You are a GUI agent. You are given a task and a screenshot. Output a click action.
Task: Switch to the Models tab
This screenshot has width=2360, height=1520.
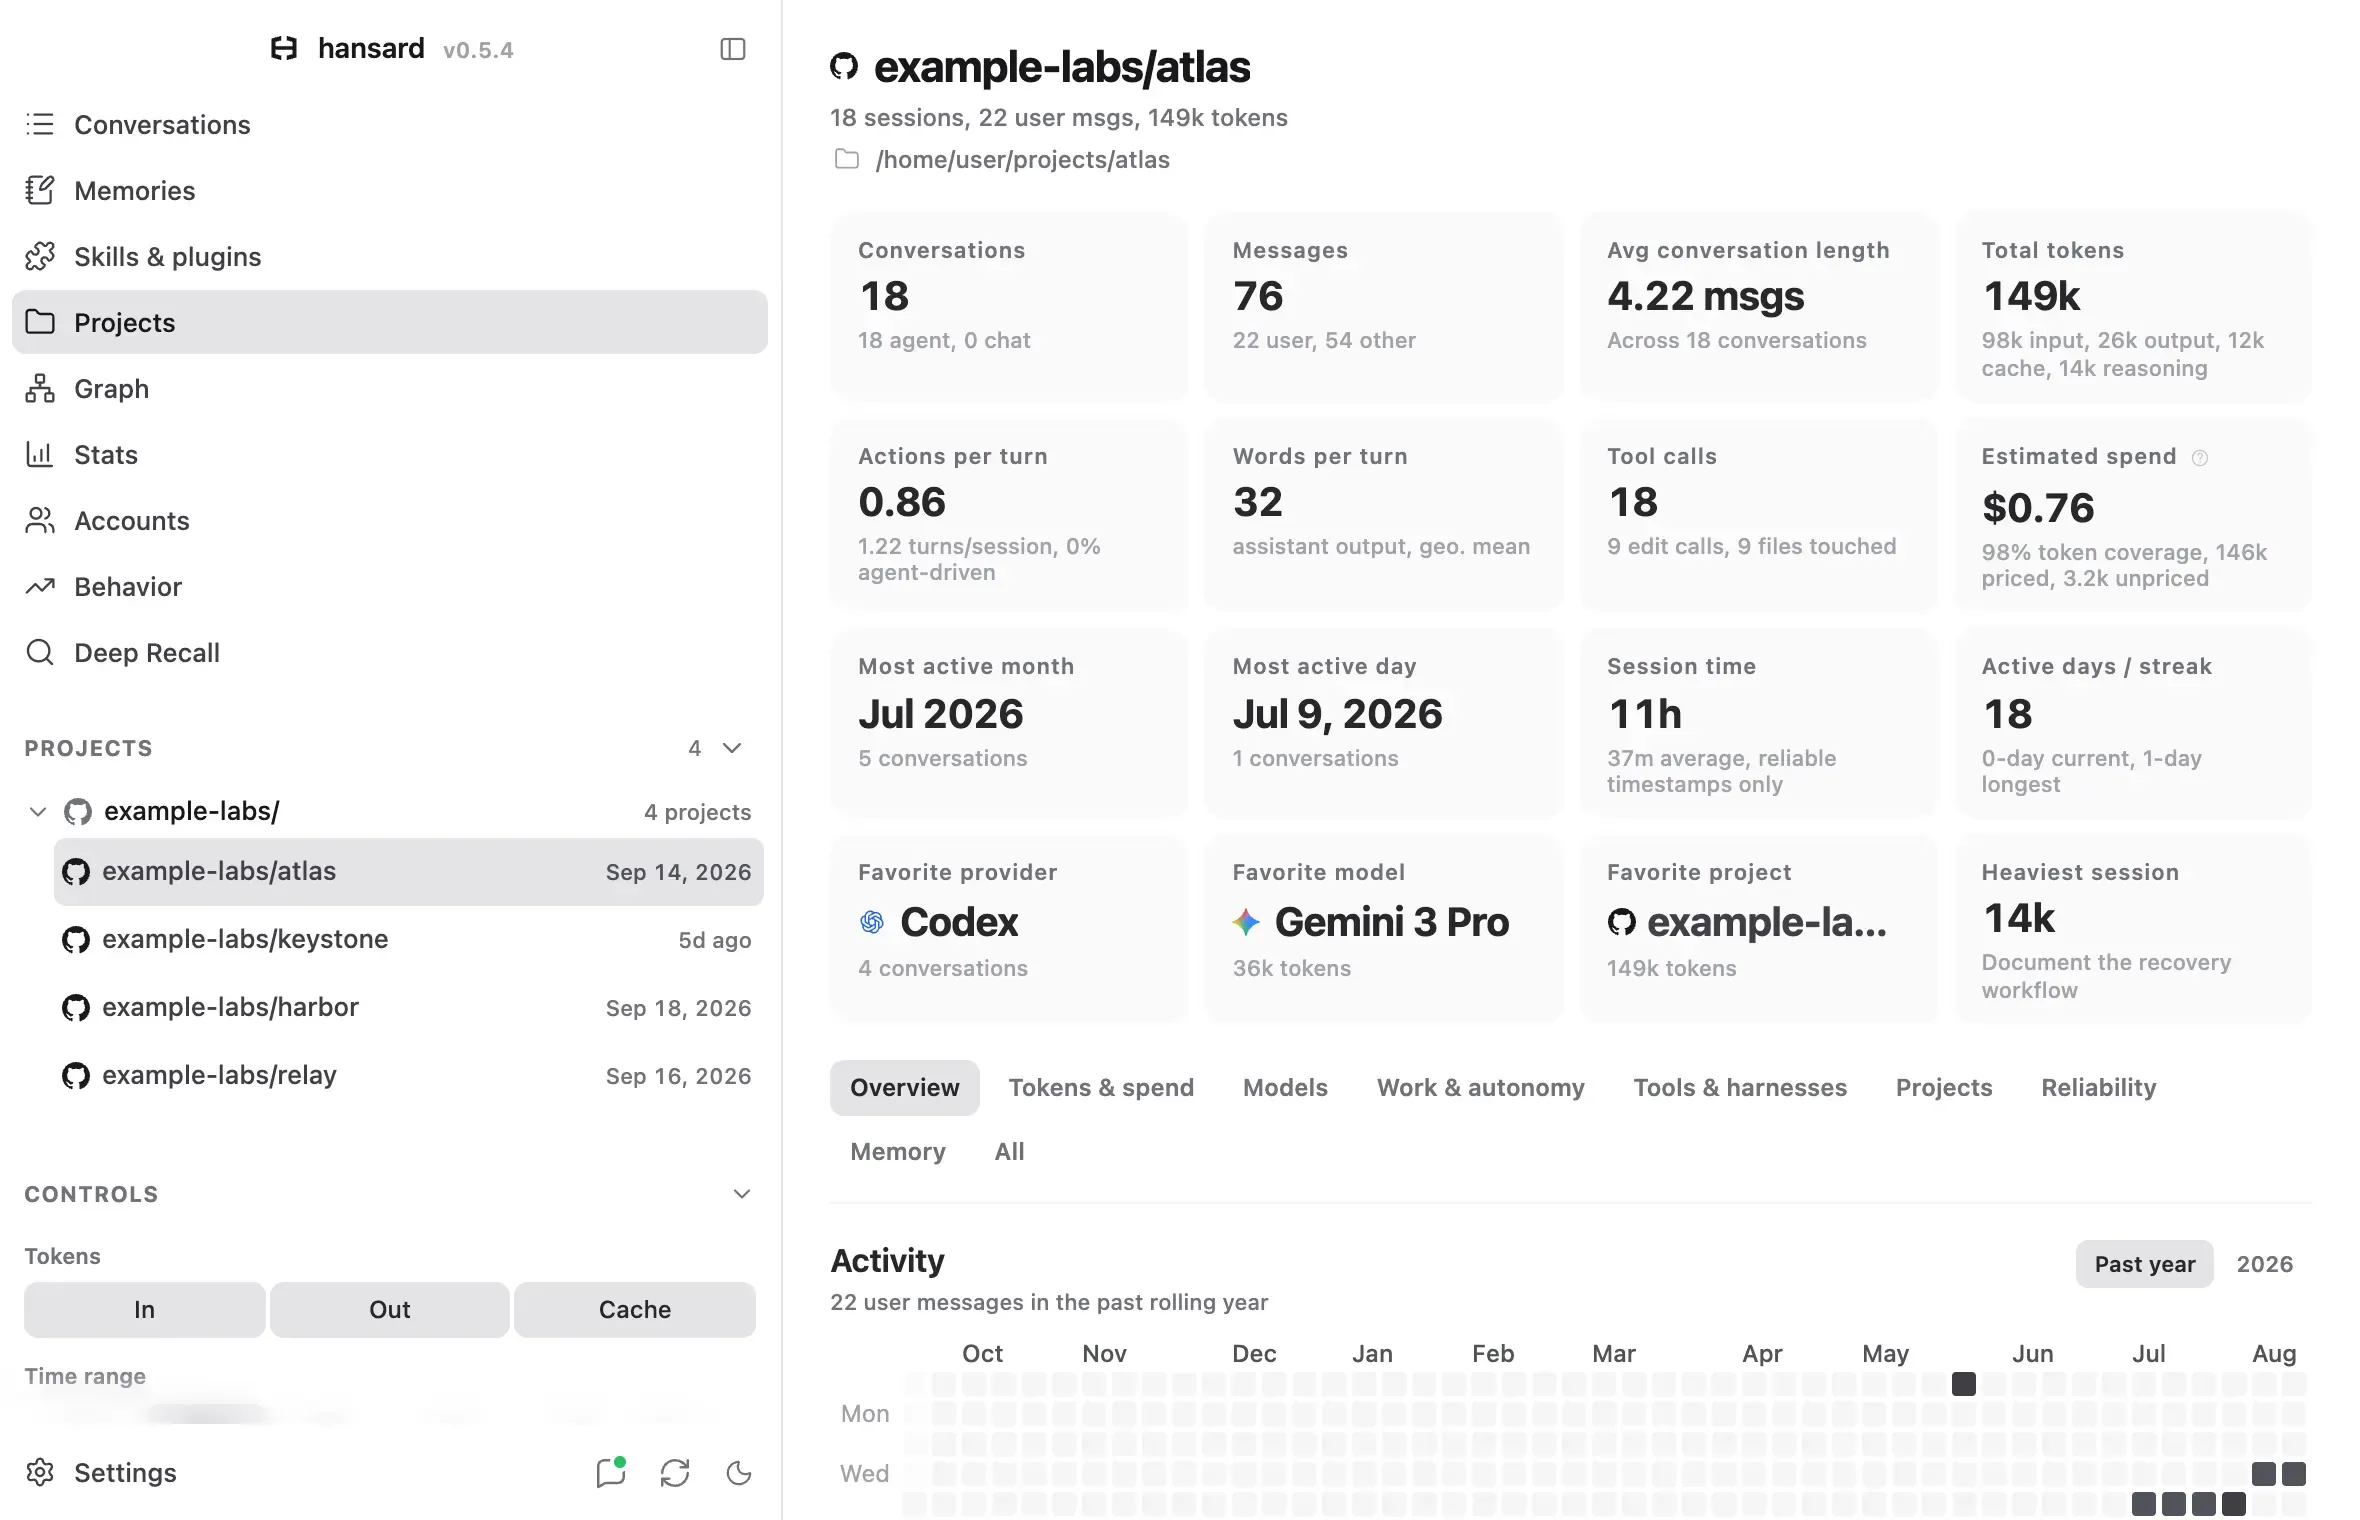pyautogui.click(x=1285, y=1087)
